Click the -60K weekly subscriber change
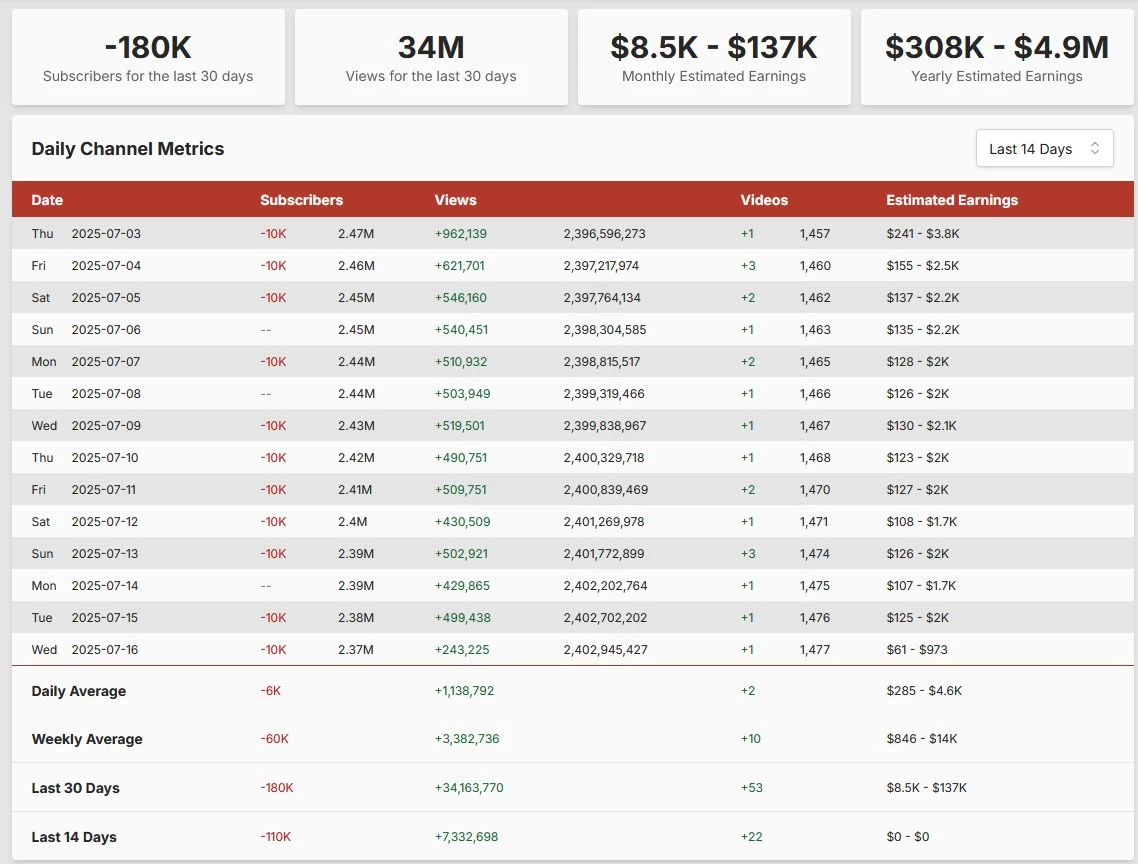1138x864 pixels. pyautogui.click(x=274, y=738)
